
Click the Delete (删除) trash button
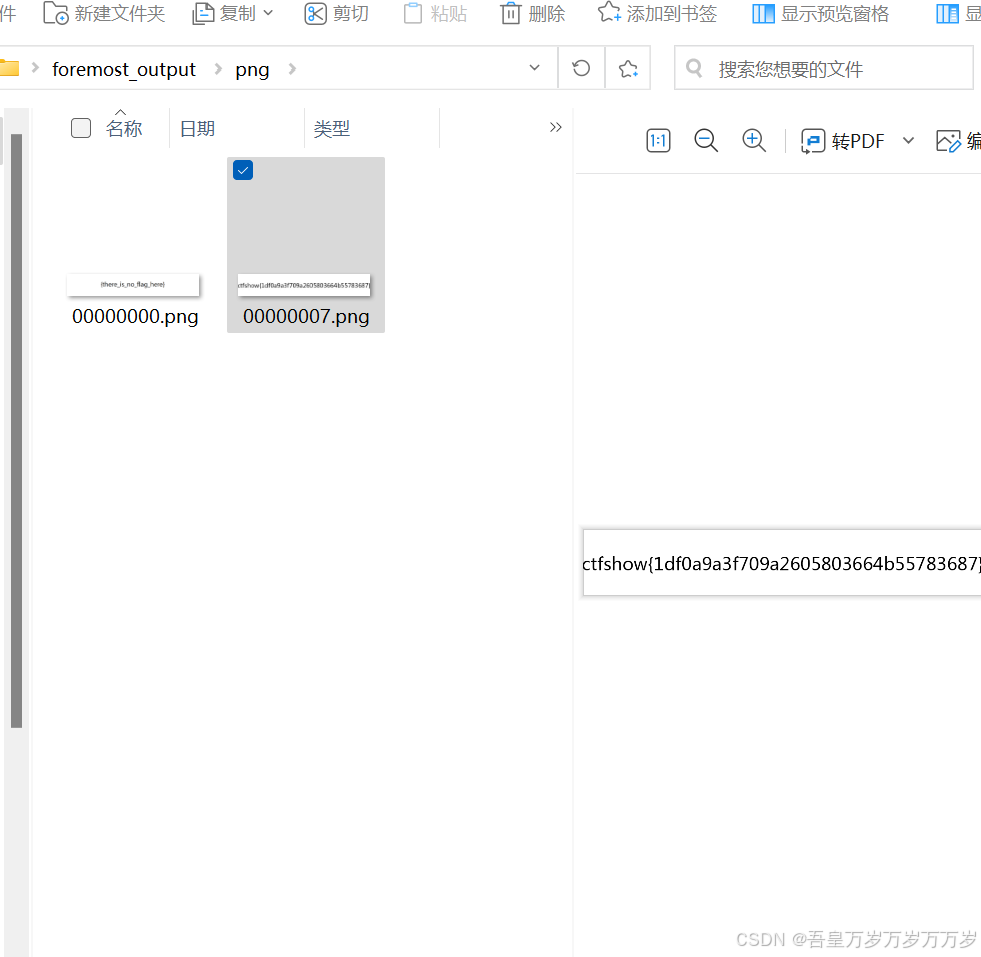point(532,13)
